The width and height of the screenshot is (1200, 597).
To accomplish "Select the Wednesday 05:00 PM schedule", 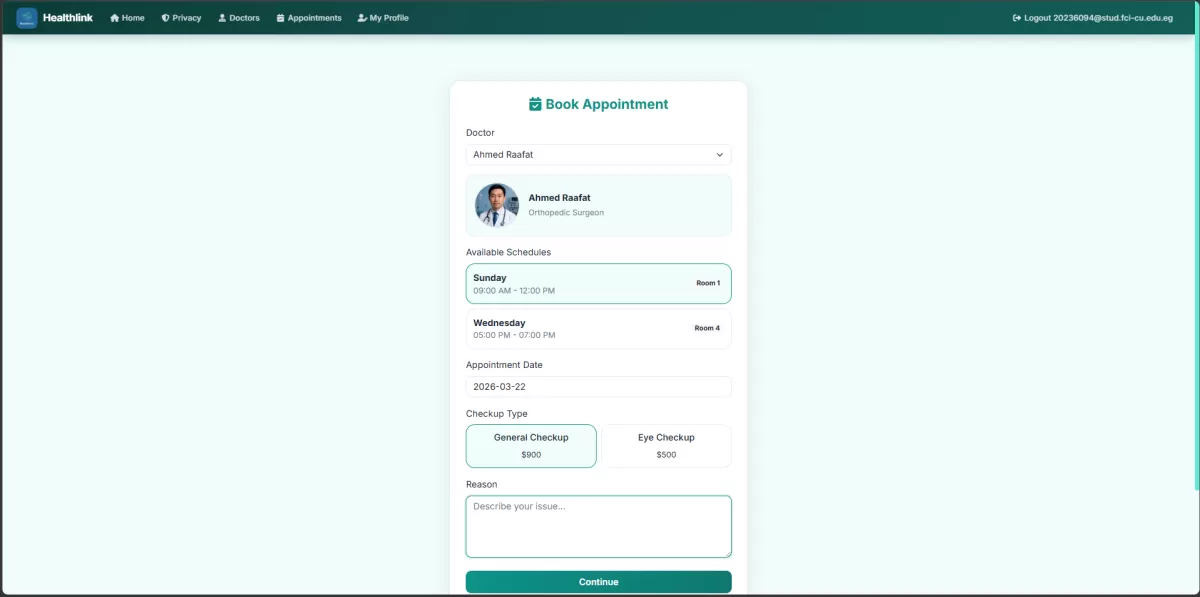I will 598,329.
